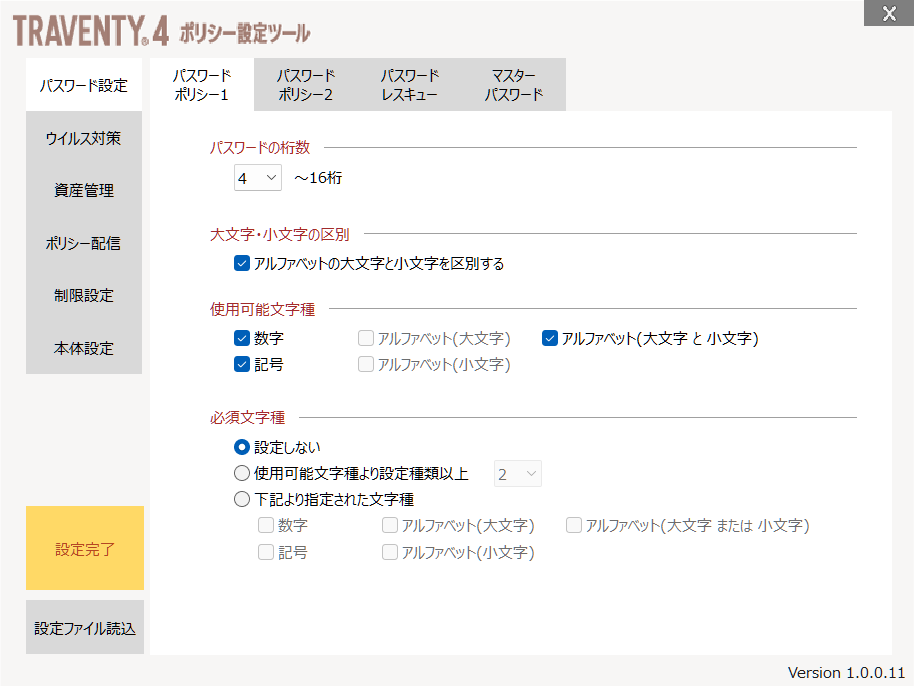914x686 pixels.
Task: Open the パスワードレスキュー tab
Action: click(x=406, y=84)
